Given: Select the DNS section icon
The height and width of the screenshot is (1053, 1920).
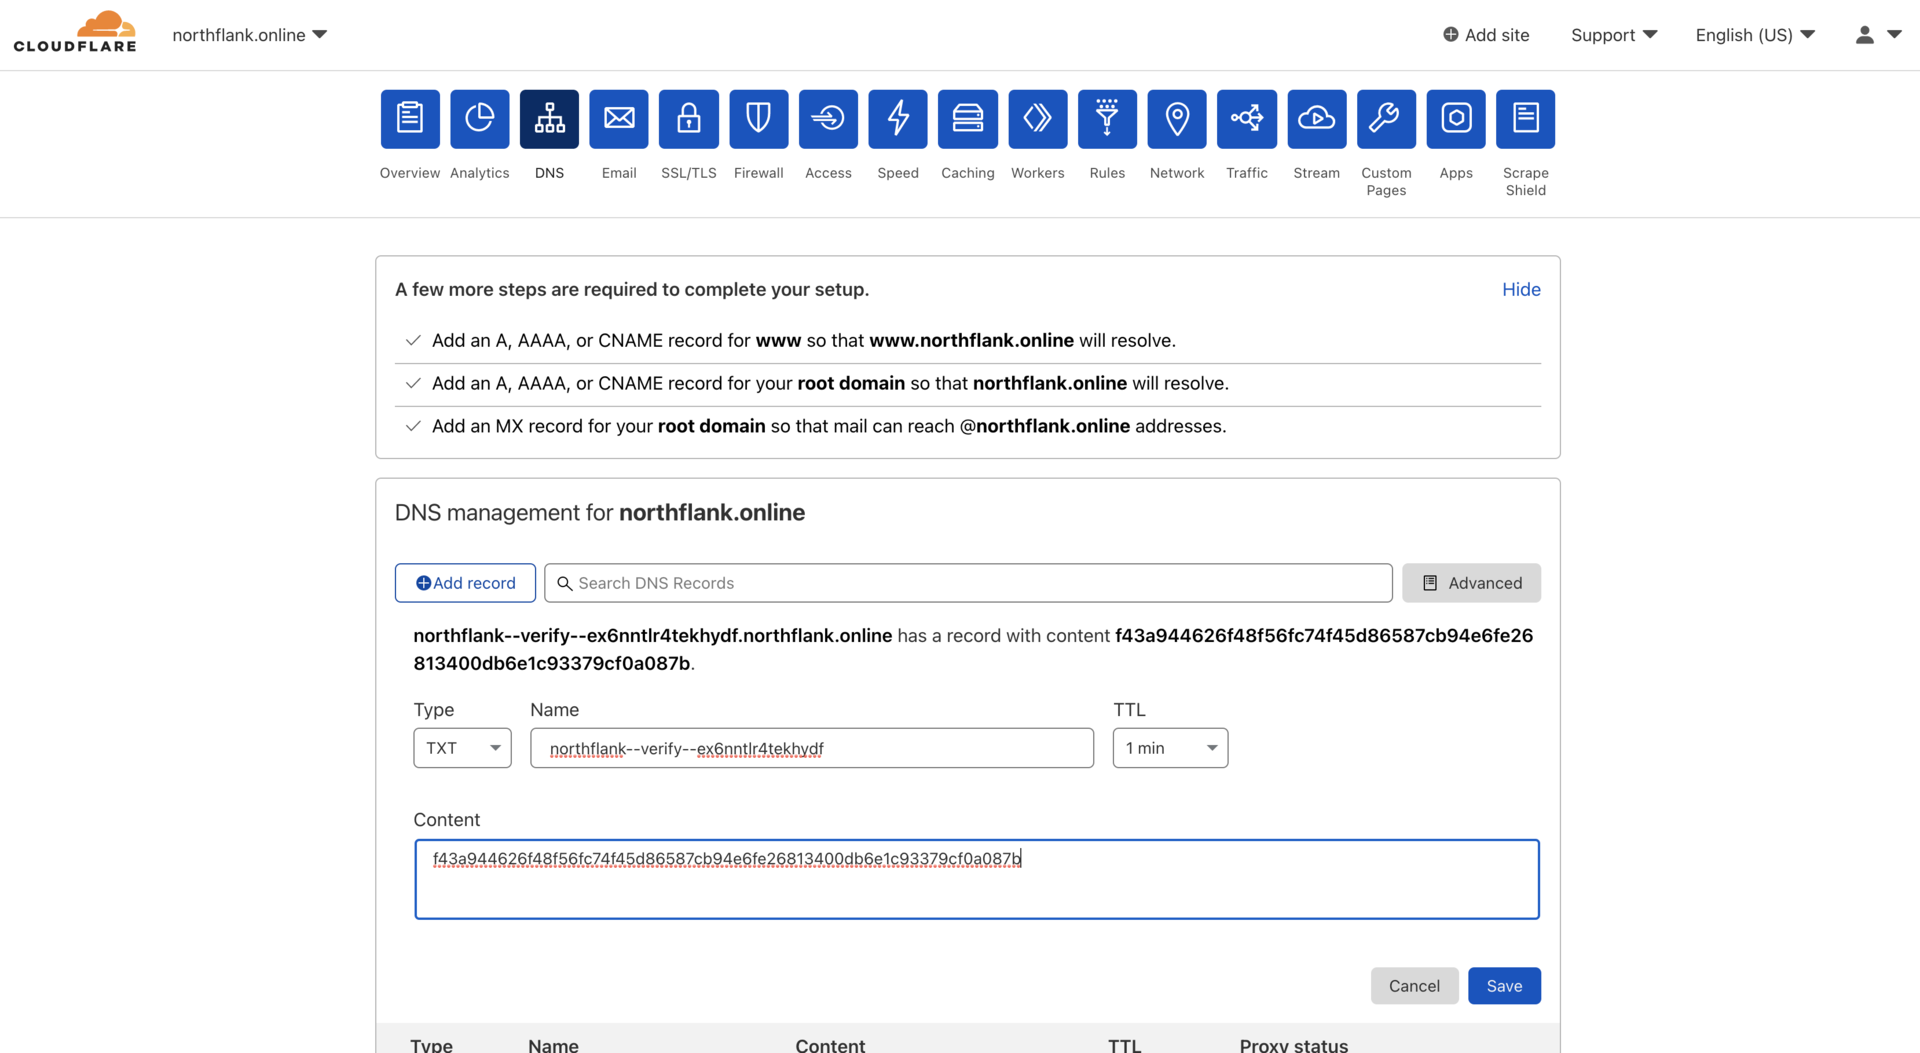Looking at the screenshot, I should point(549,119).
